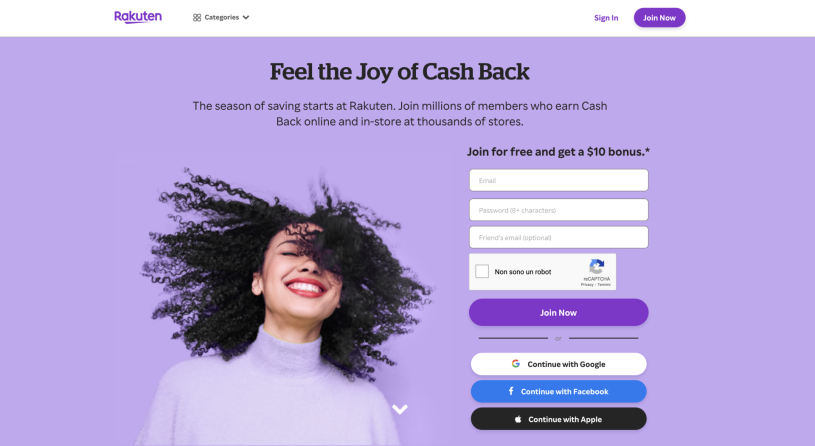Viewport: 815px width, 446px height.
Task: Open the reCAPTCHA Privacy link
Action: tap(587, 285)
